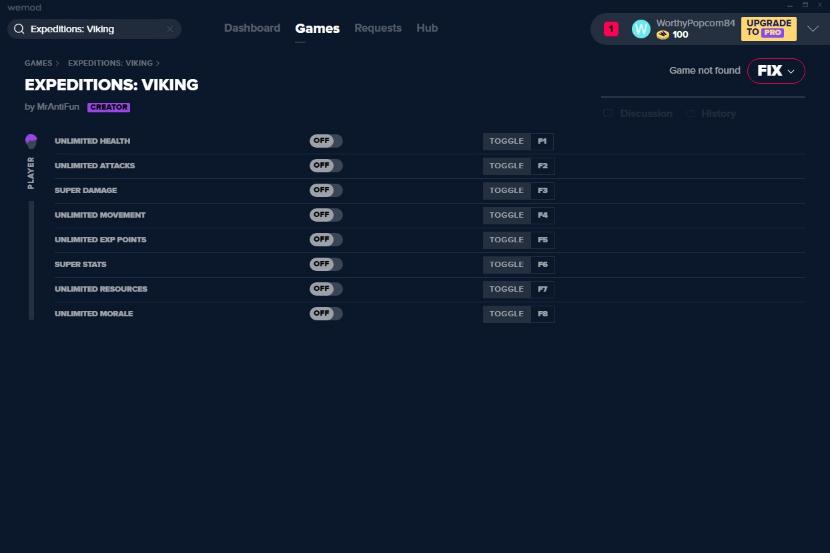Image resolution: width=830 pixels, height=553 pixels.
Task: Click the Unlimited Health label
Action: 92,141
